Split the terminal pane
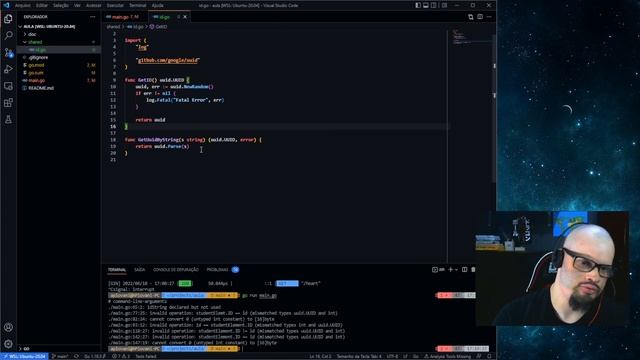This screenshot has width=640, height=360. point(464,270)
